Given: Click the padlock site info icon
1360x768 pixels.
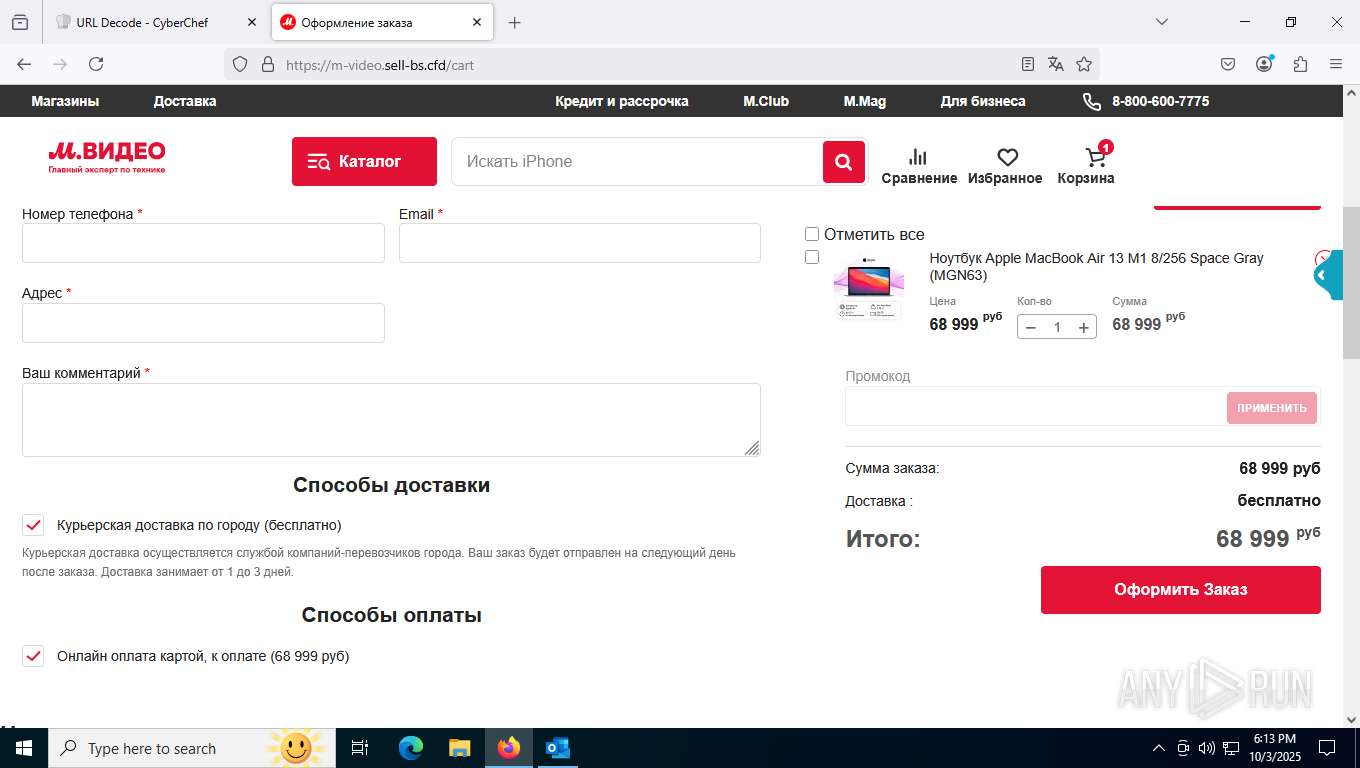Looking at the screenshot, I should click(267, 64).
